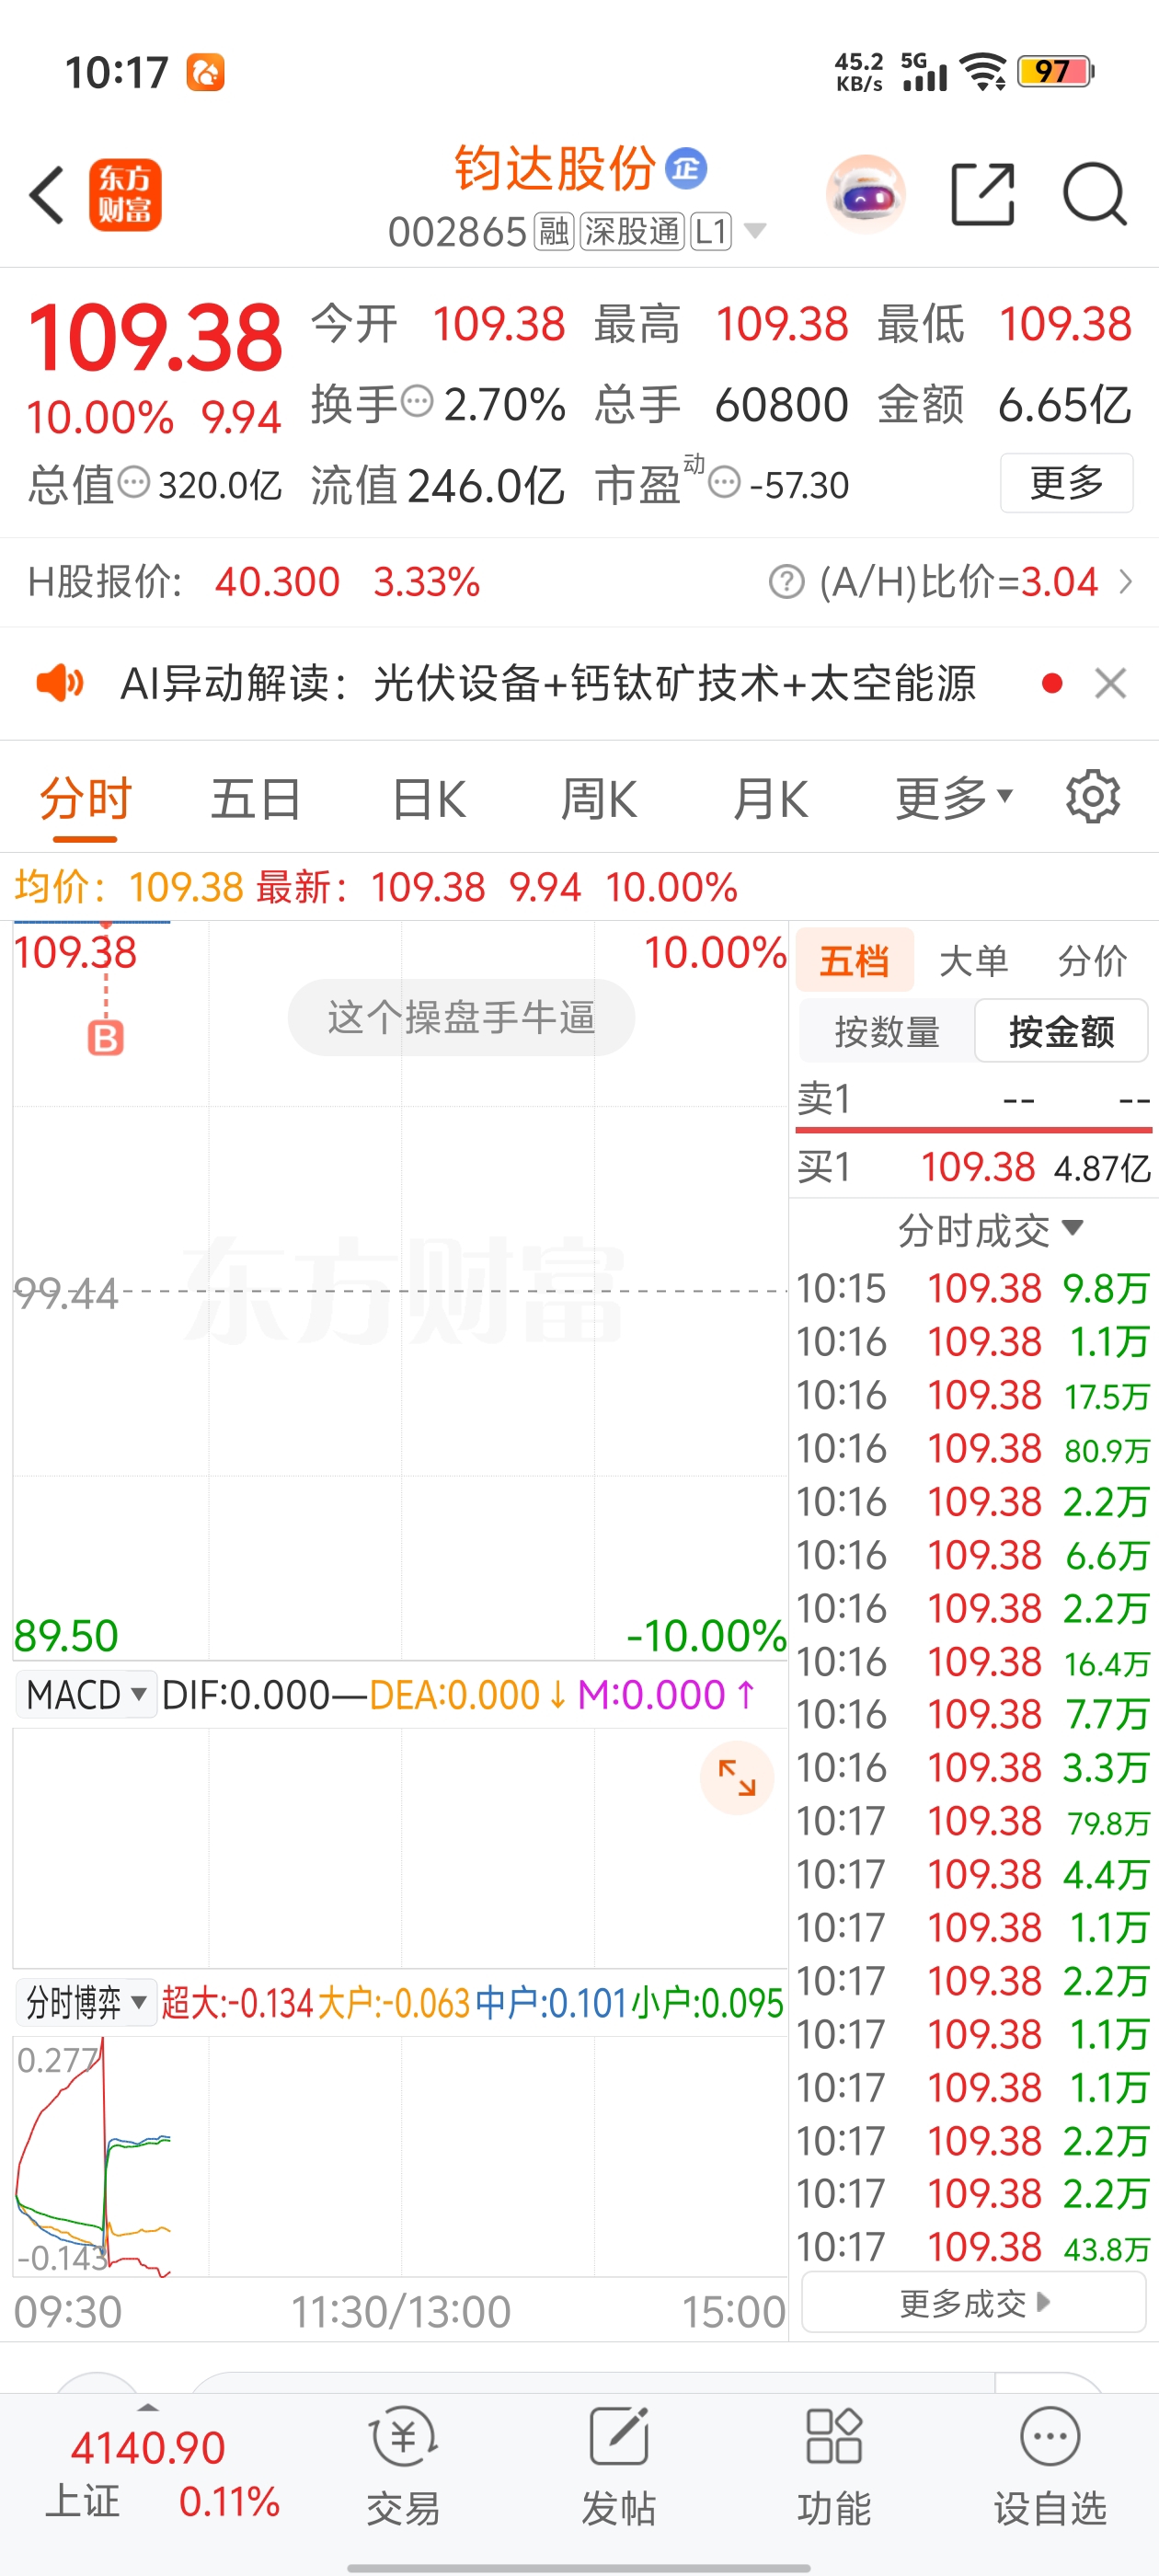
Task: Select the 大单 tab
Action: 974,961
